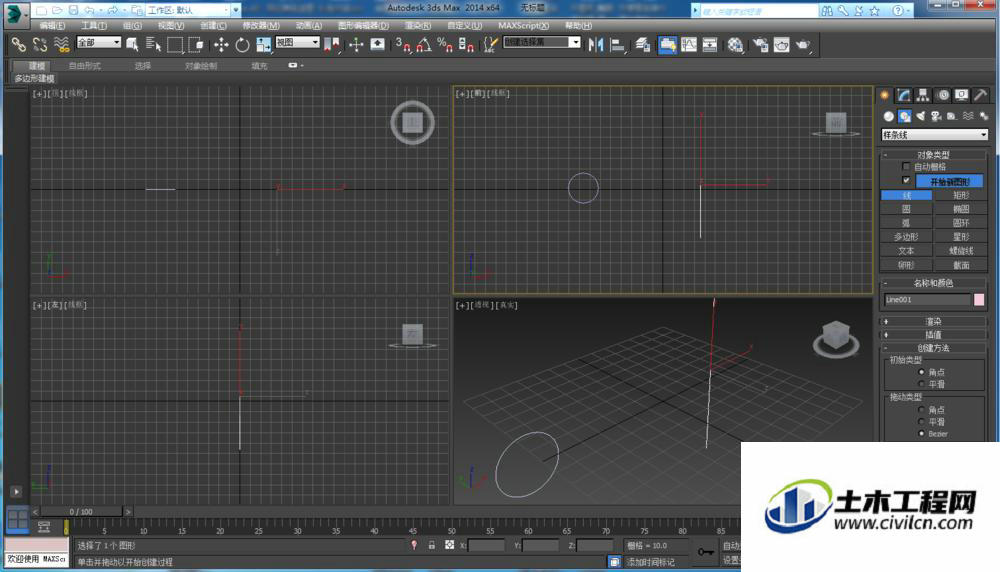This screenshot has height=572, width=1000.
Task: Click the Line001 object color swatch
Action: (979, 300)
